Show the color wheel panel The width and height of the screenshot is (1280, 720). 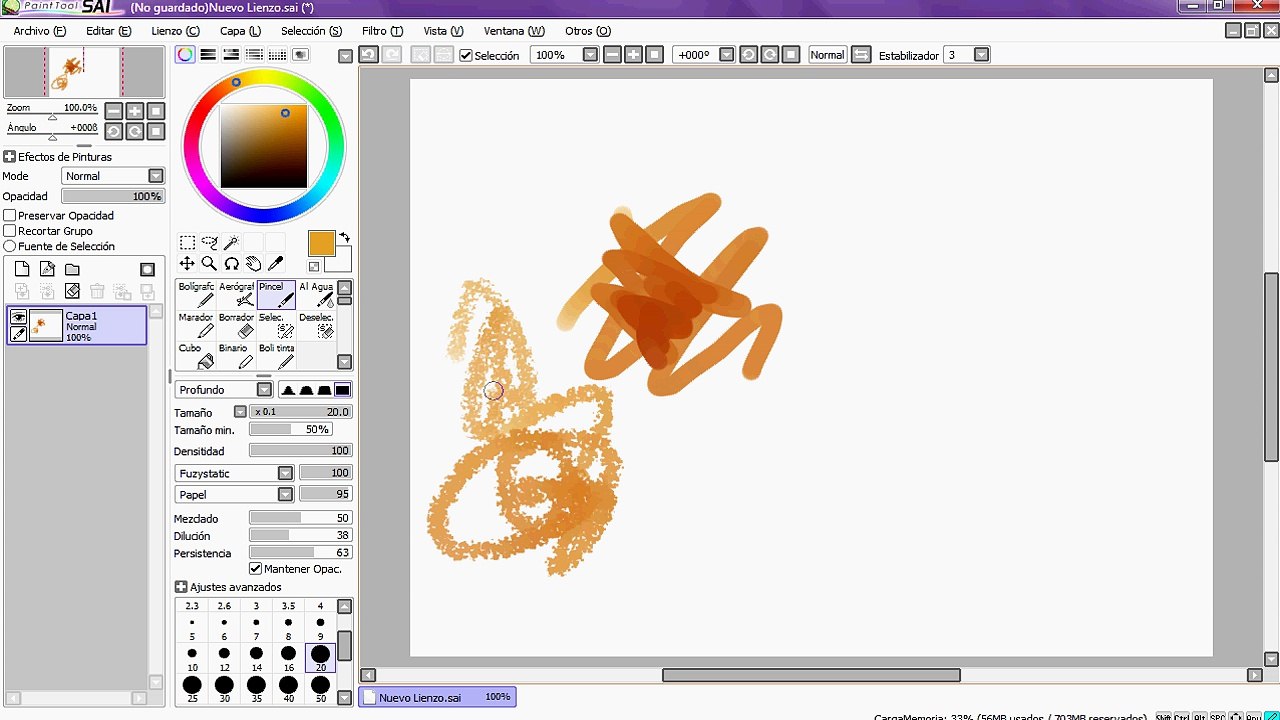pyautogui.click(x=185, y=55)
